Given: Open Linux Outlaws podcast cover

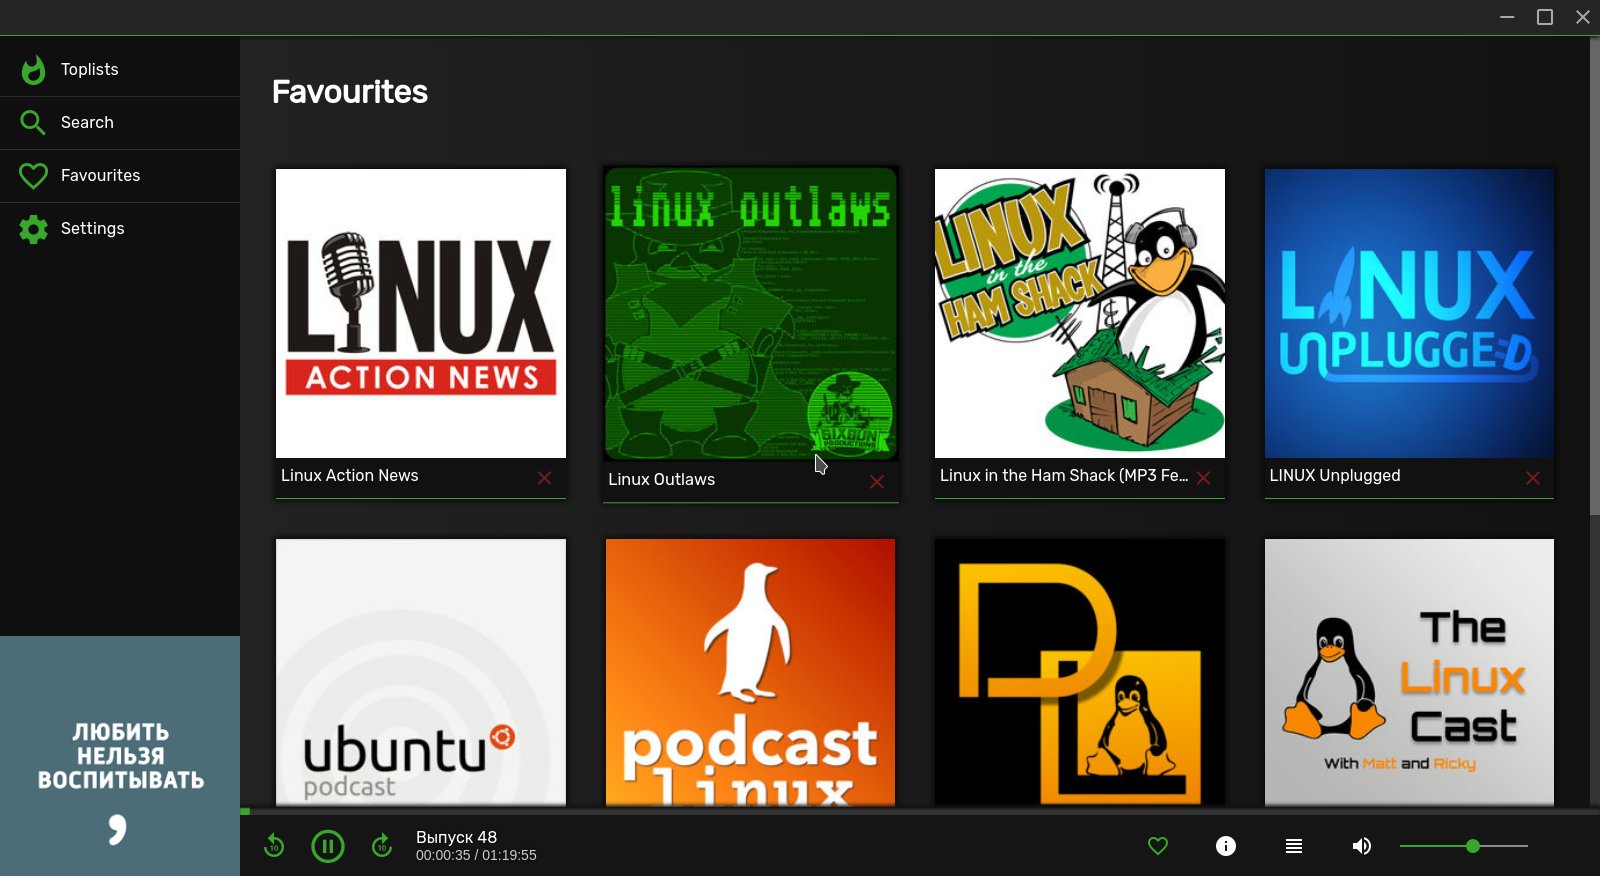Looking at the screenshot, I should (751, 314).
